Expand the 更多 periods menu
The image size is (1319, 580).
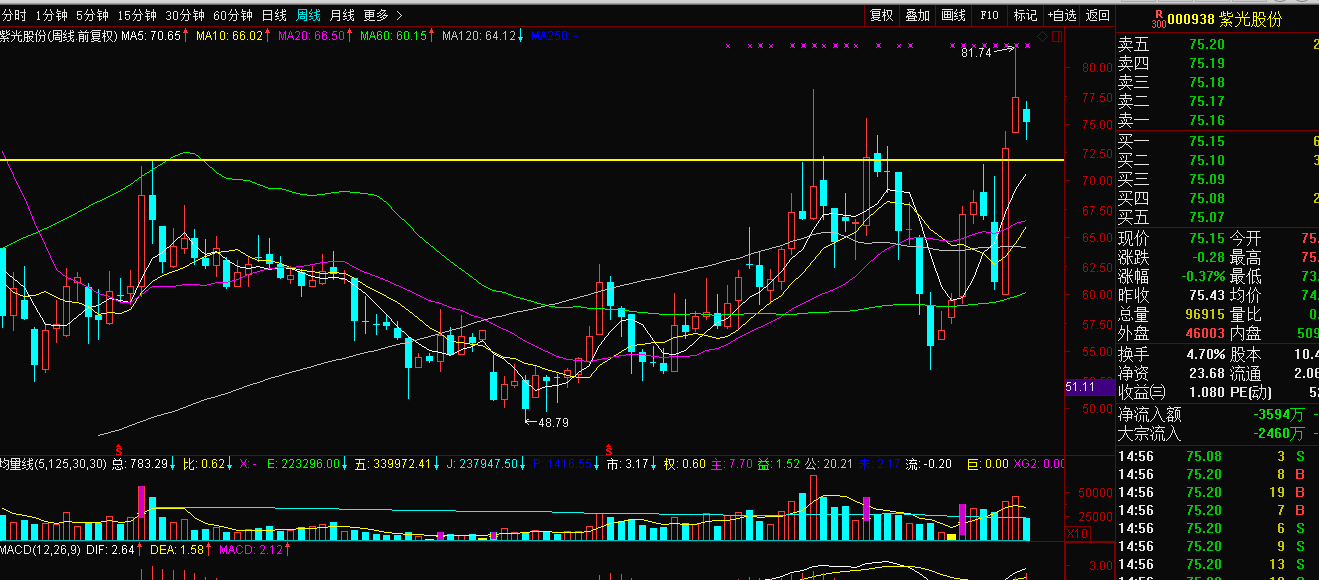[383, 15]
